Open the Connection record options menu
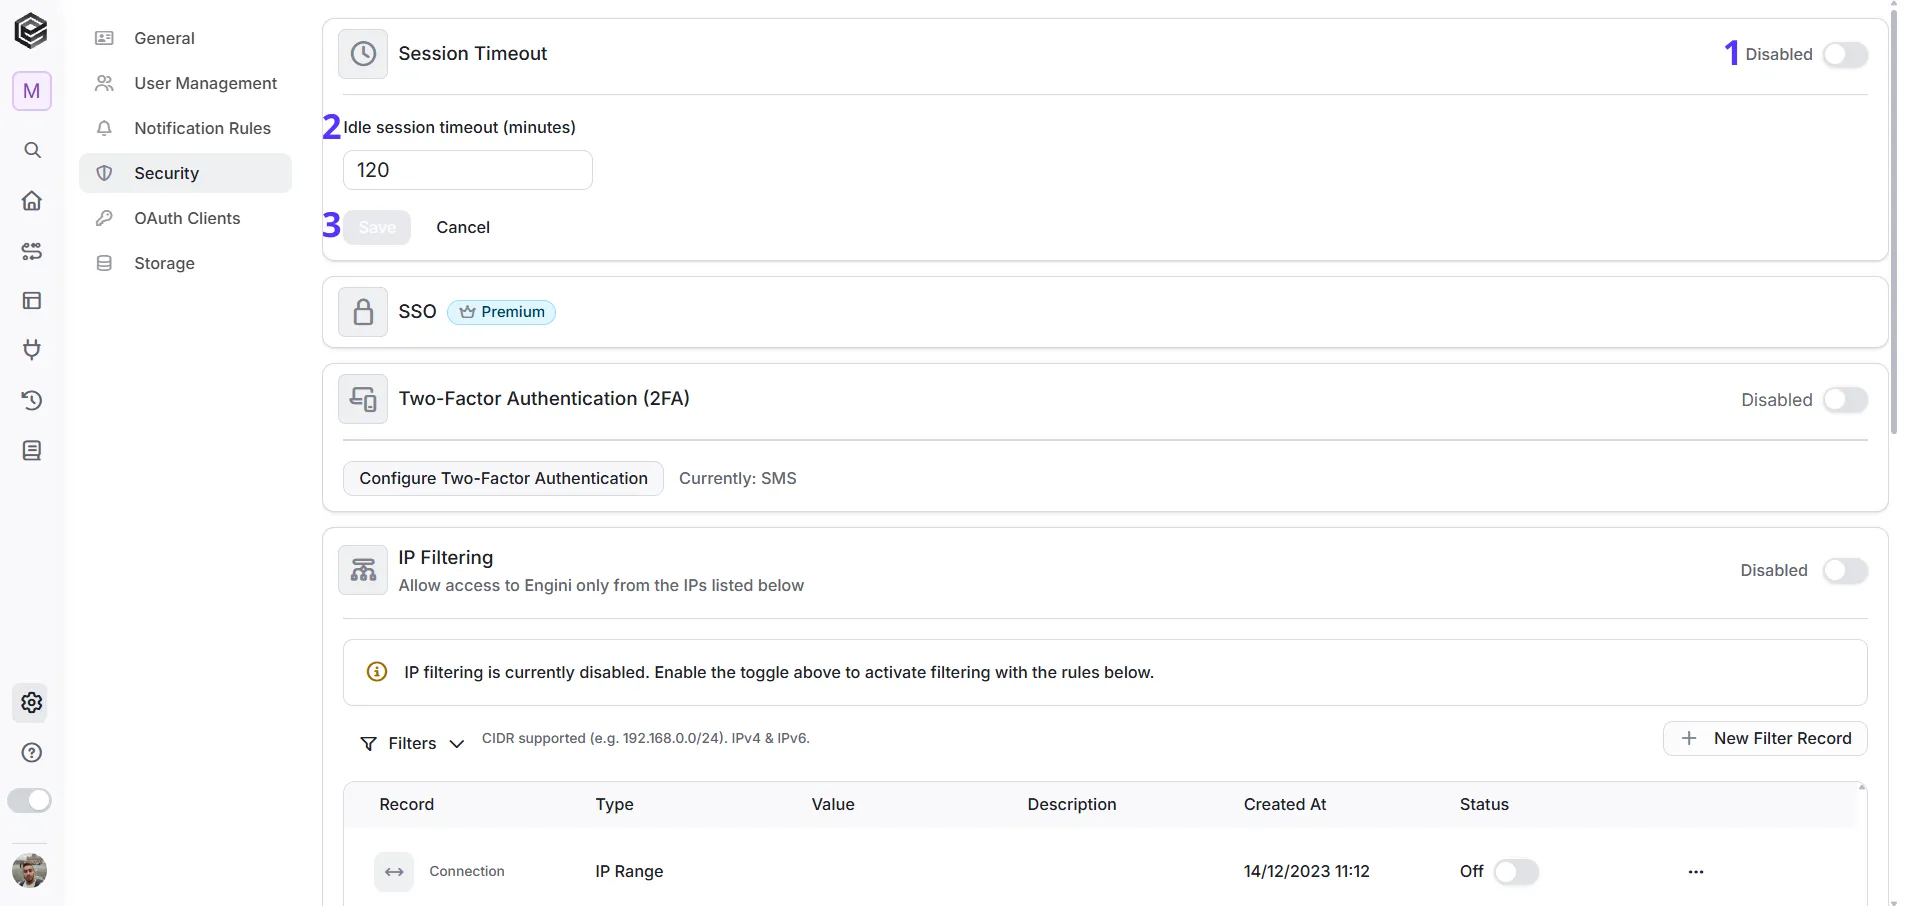The width and height of the screenshot is (1916, 906). [1696, 872]
